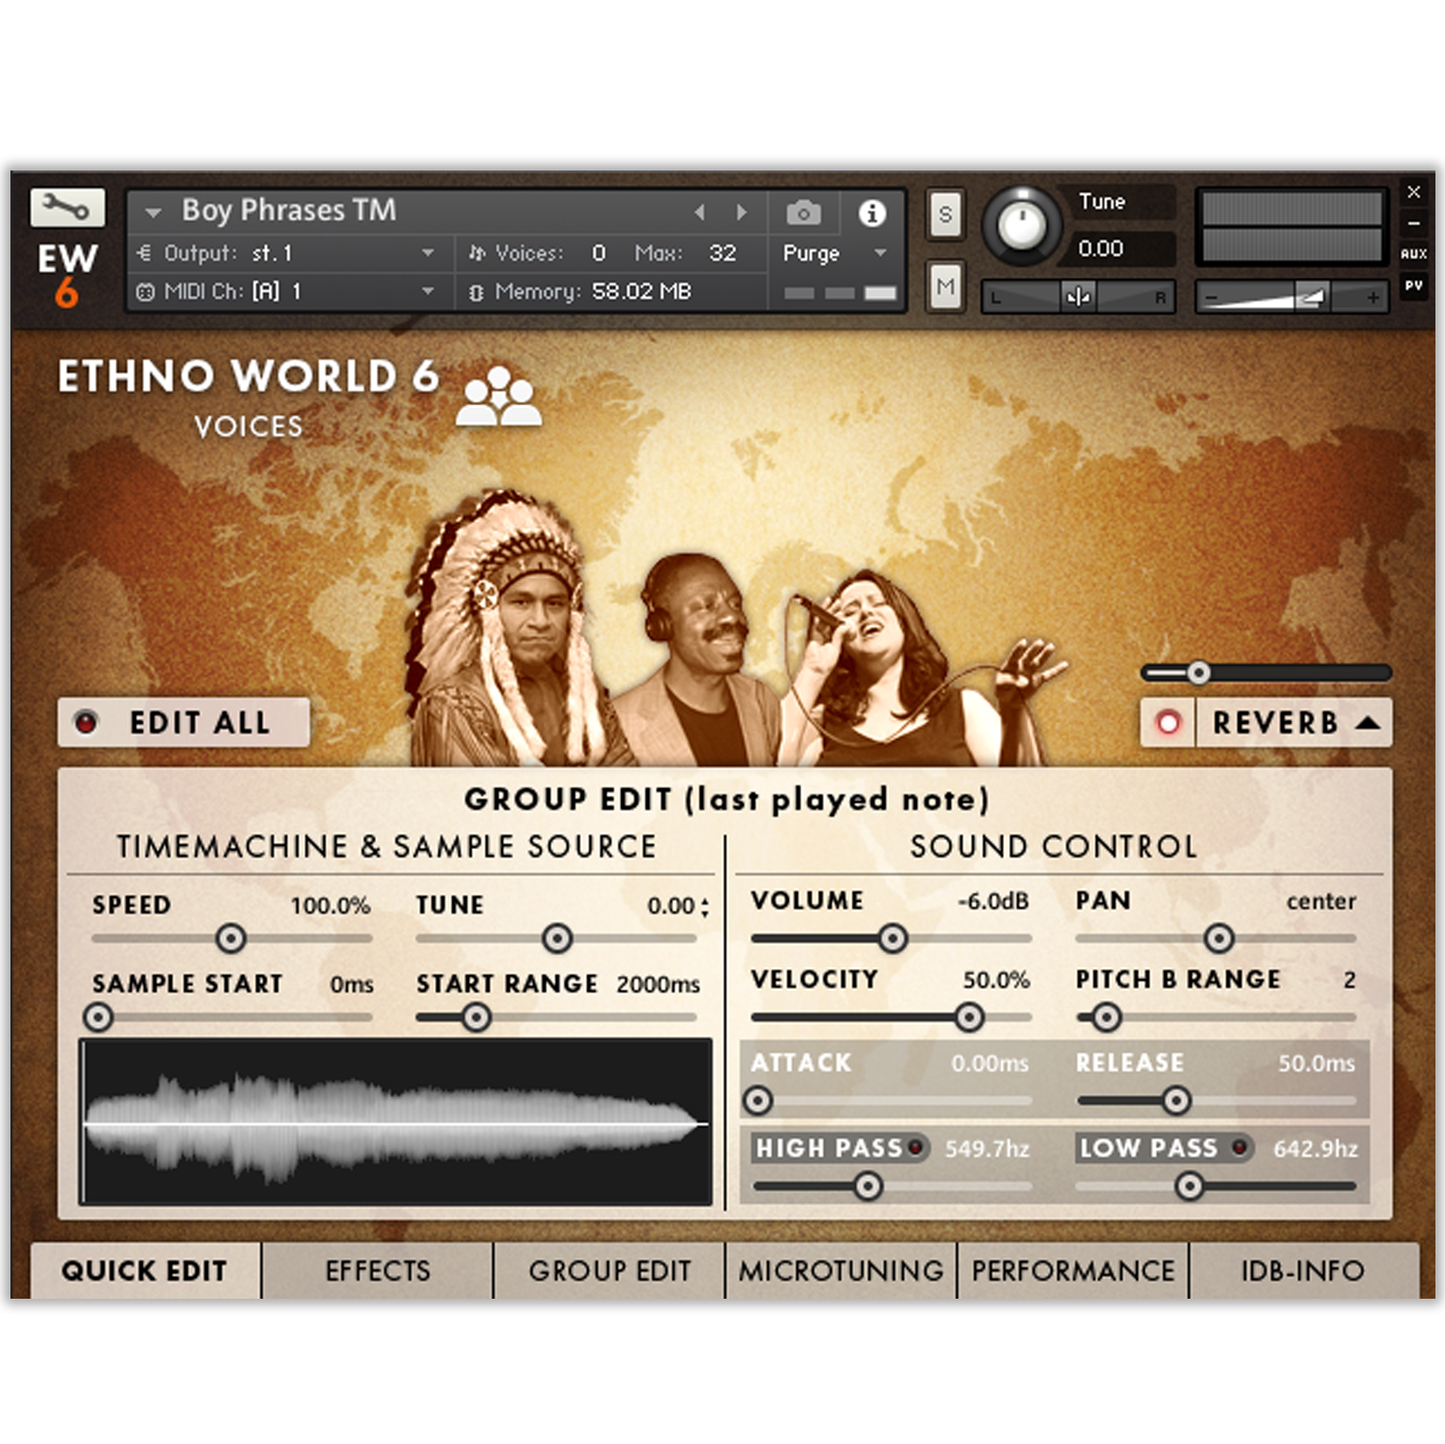Navigate to the next instrument with the right arrow

pos(741,212)
